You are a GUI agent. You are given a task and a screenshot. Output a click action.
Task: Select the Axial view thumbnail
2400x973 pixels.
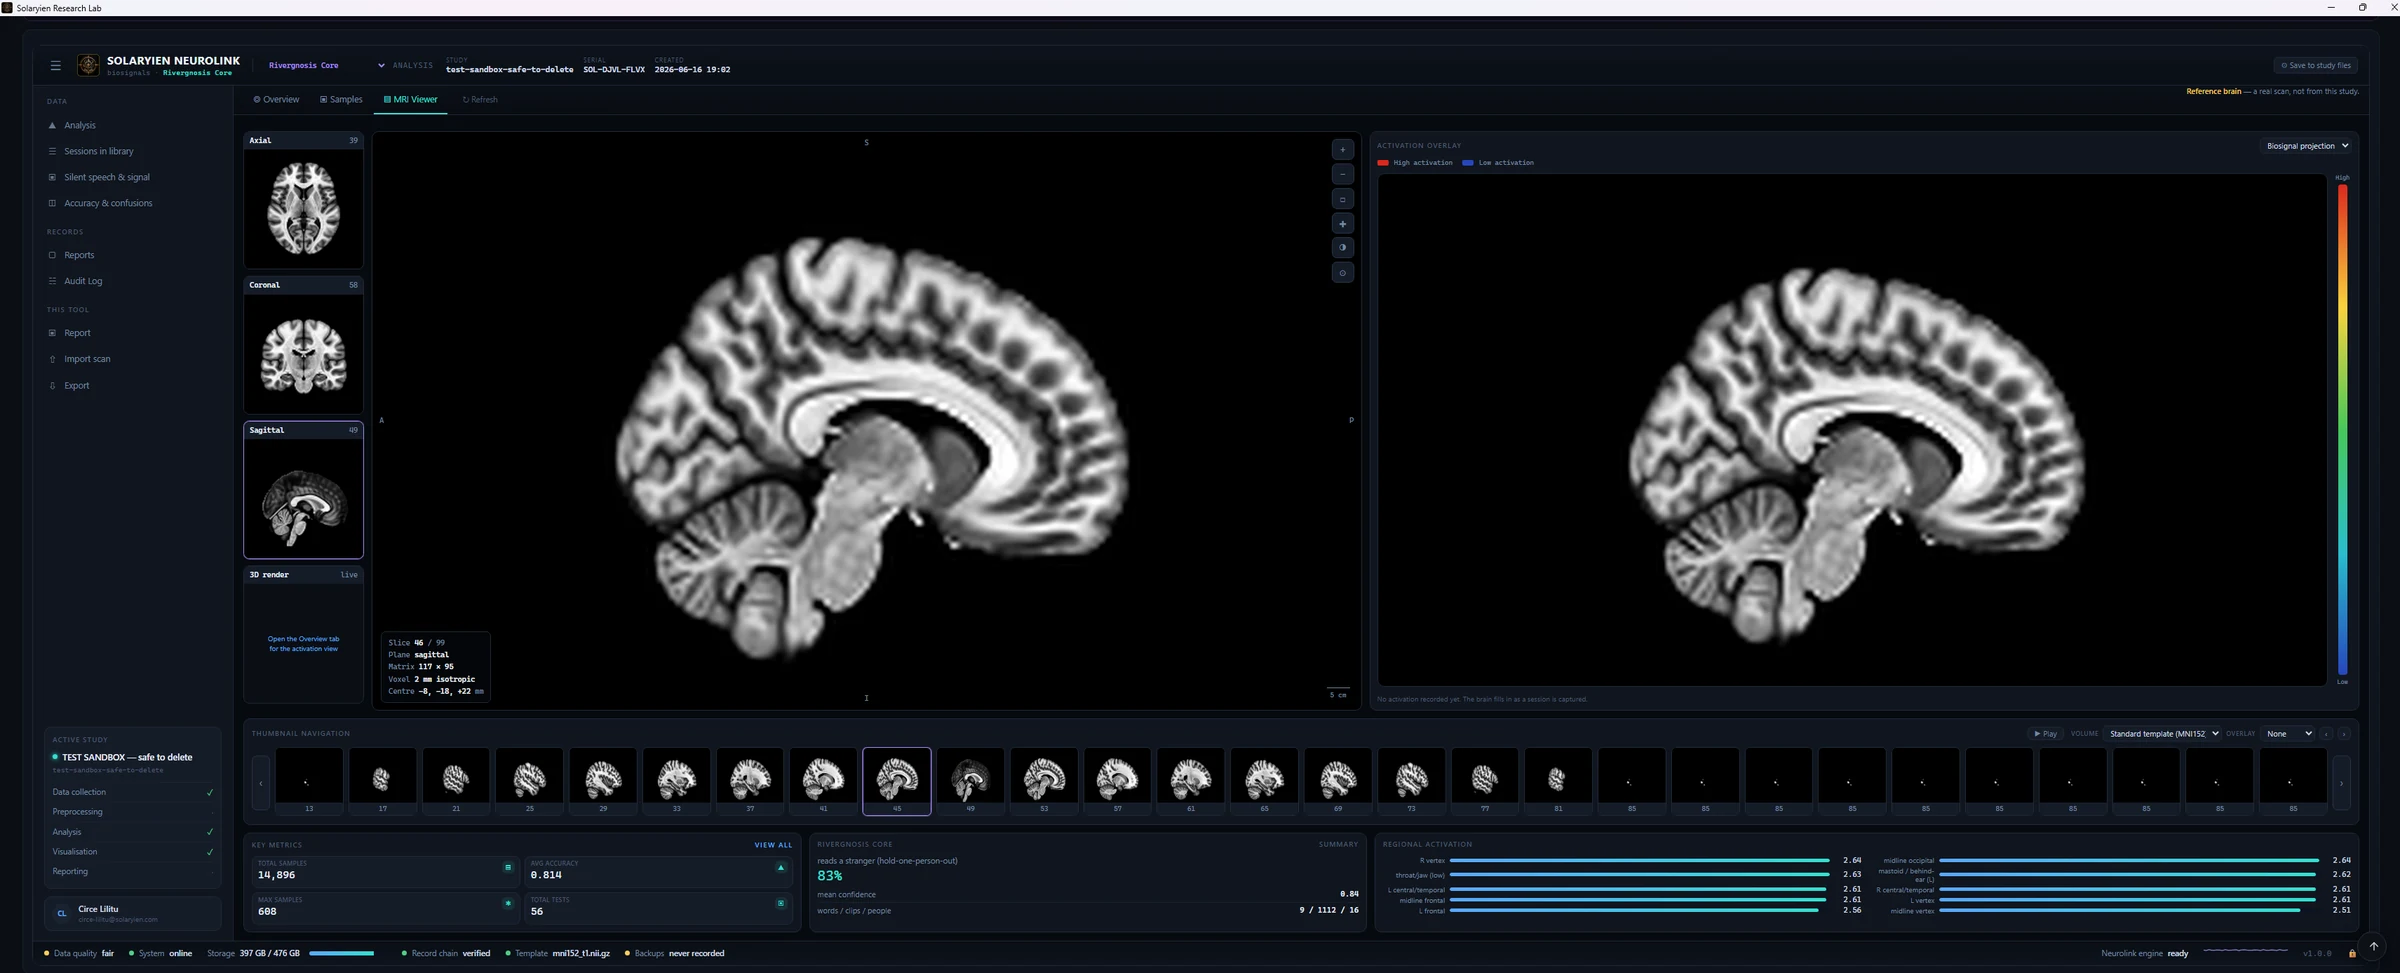tap(303, 201)
